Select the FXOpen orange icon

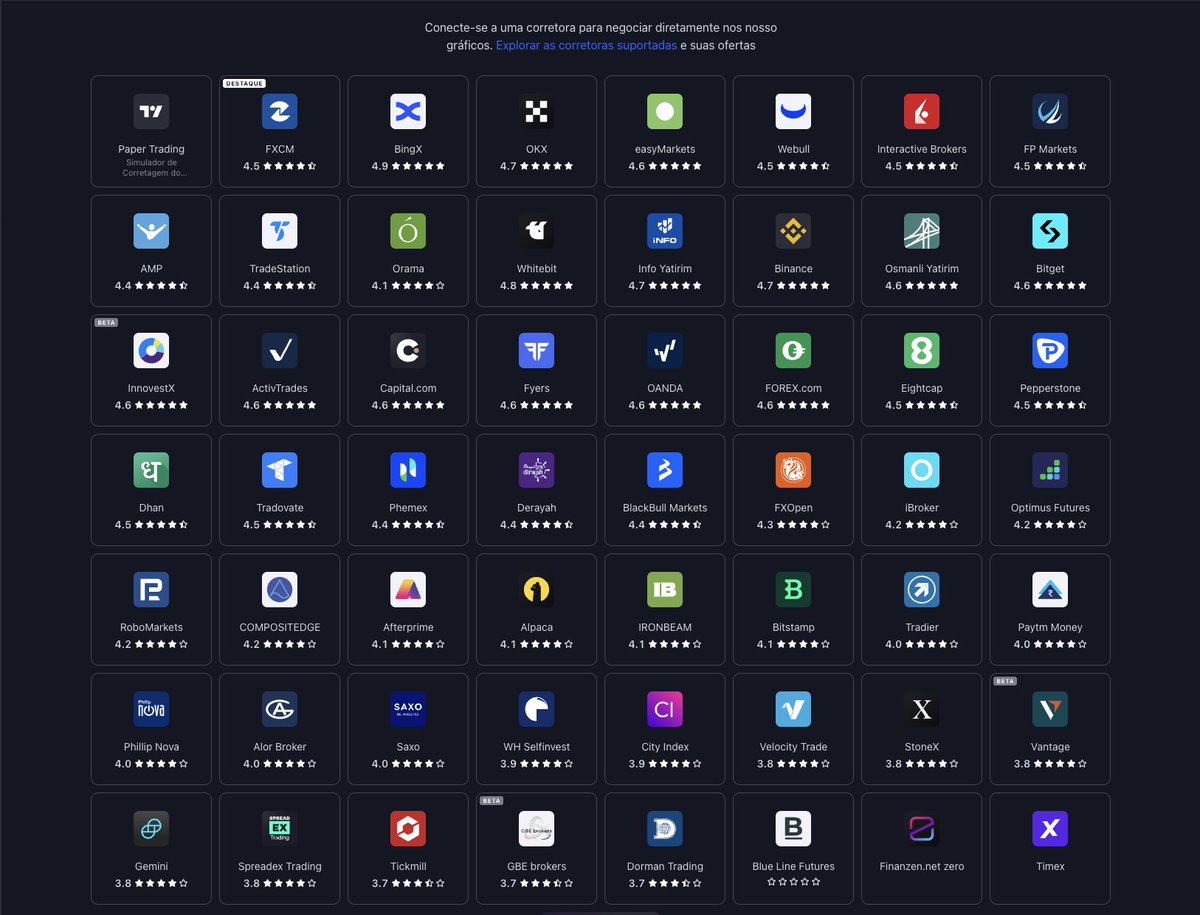793,470
